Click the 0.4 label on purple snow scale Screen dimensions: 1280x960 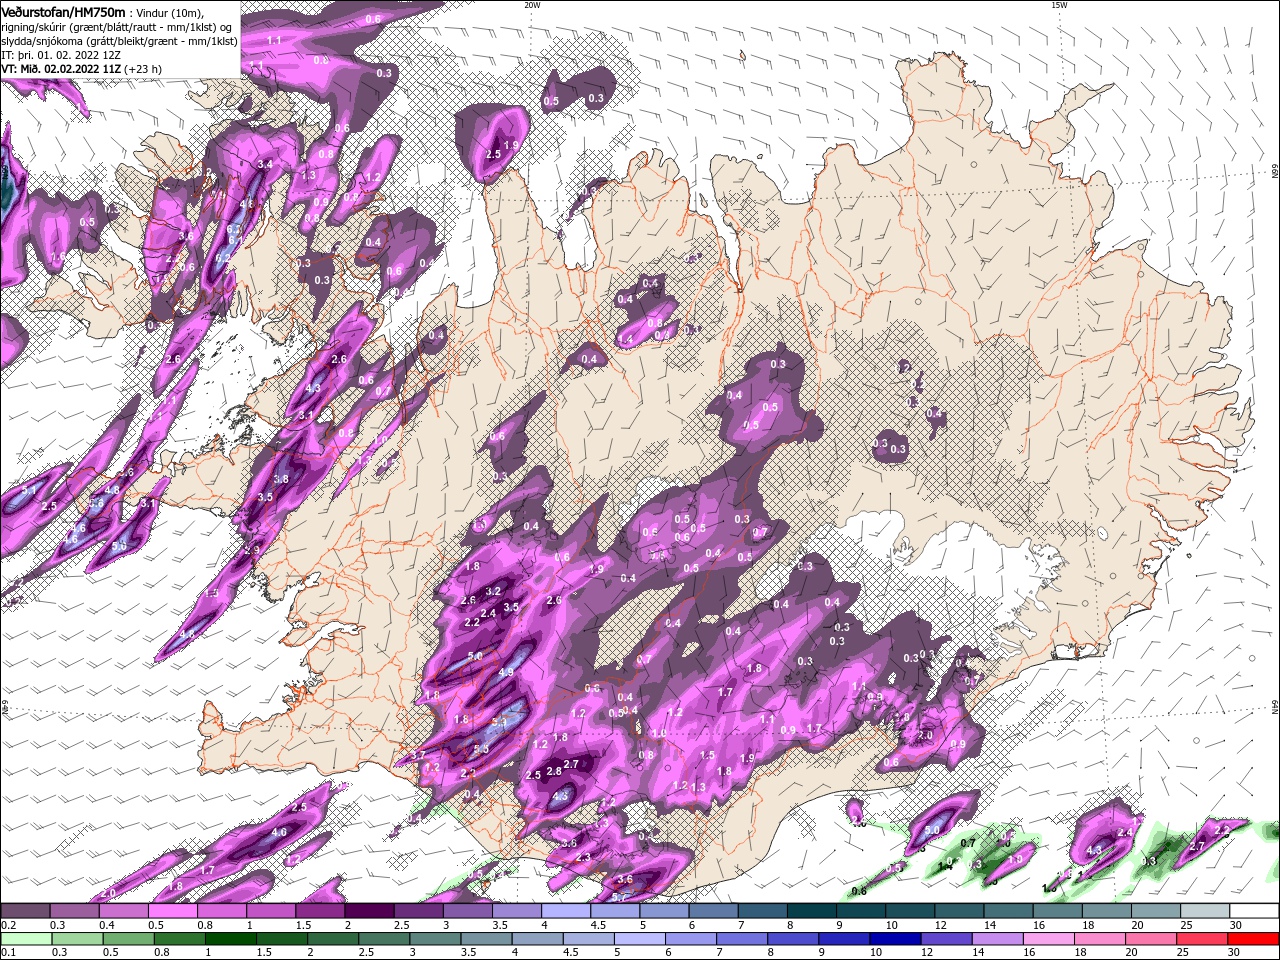point(107,925)
